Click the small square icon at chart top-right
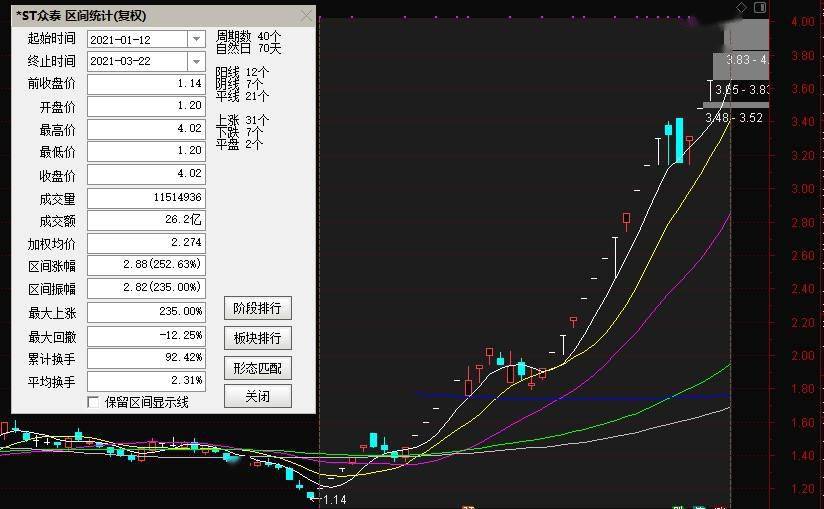Screen dimensions: 824x509 760,8
